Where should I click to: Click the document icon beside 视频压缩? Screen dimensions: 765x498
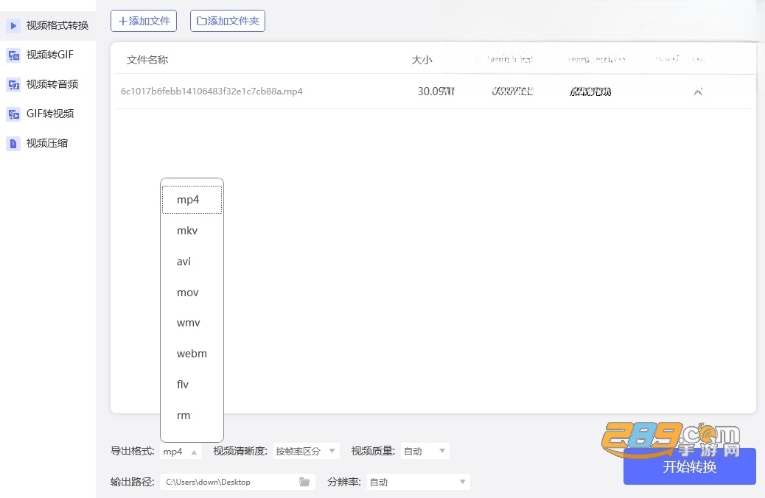click(x=13, y=143)
